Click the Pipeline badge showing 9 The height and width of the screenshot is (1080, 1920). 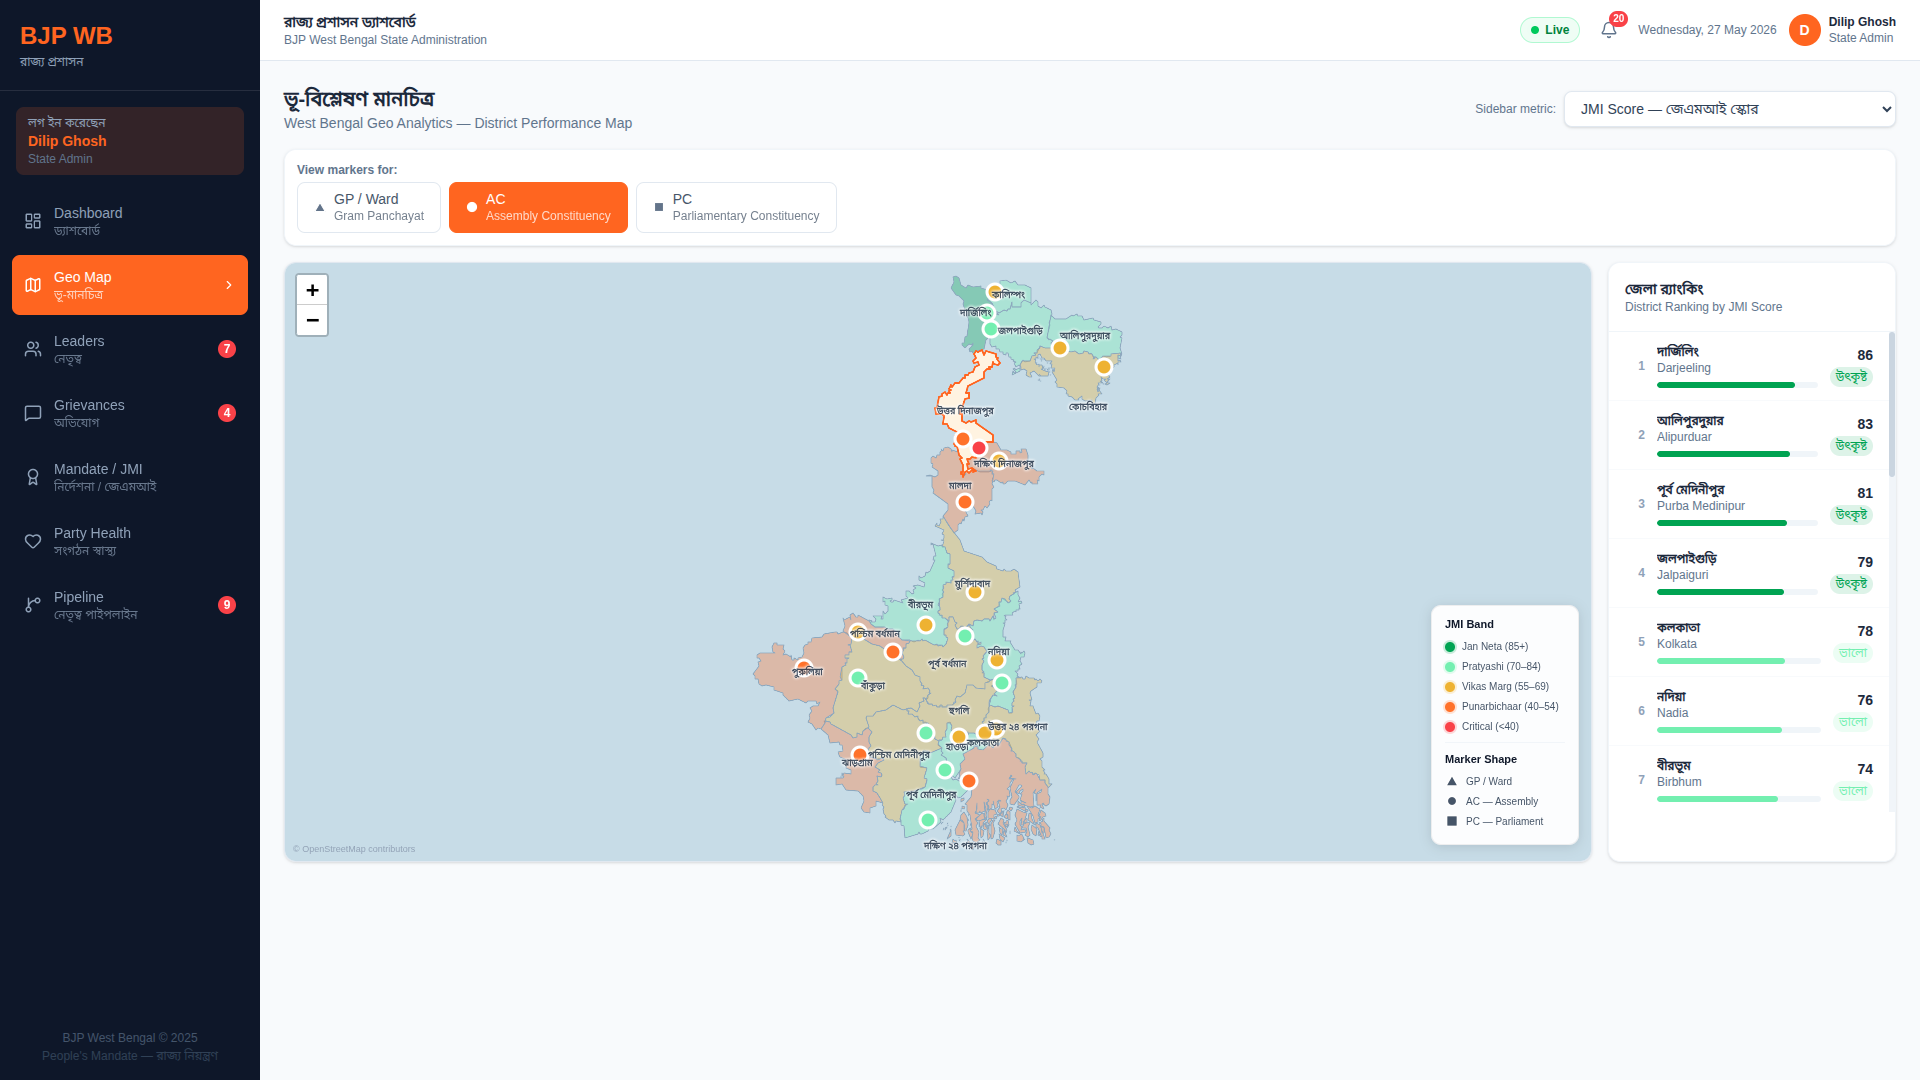click(x=227, y=605)
